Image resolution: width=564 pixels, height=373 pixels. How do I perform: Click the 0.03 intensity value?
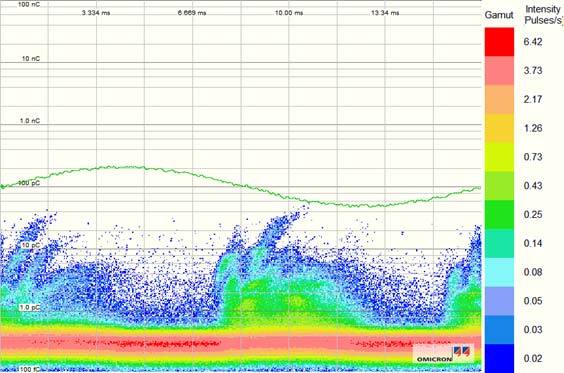tap(533, 329)
